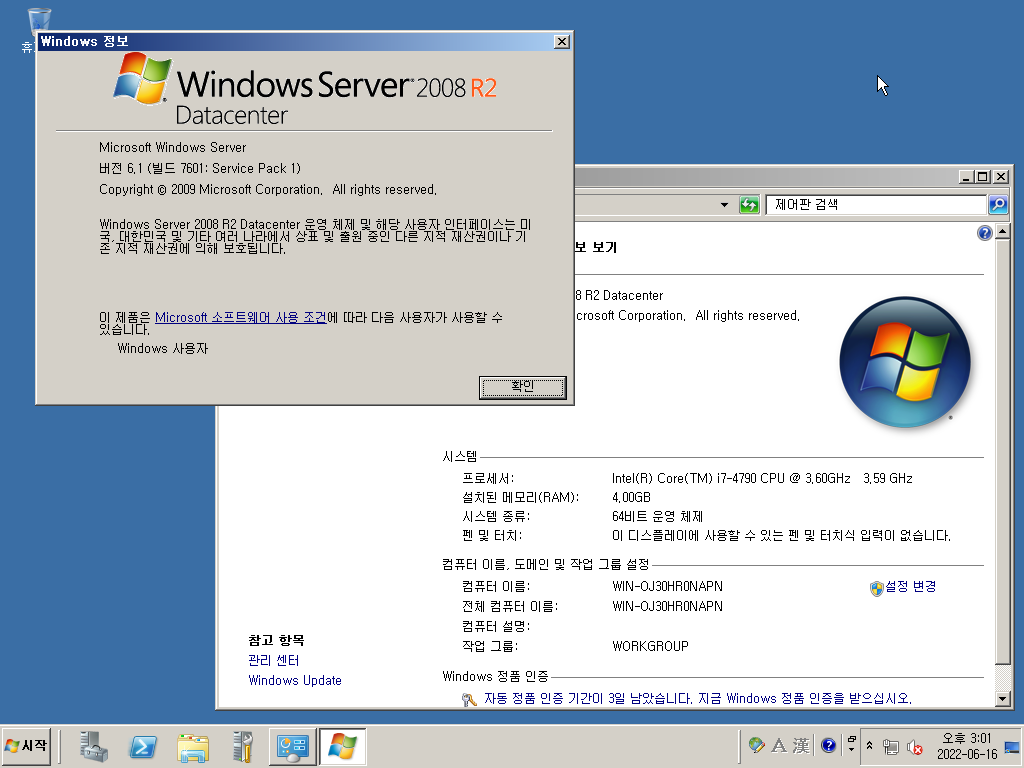Screen dimensions: 1024x768
Task: Click the 버전 6.1 빌드 7601 version line
Action: (x=200, y=168)
